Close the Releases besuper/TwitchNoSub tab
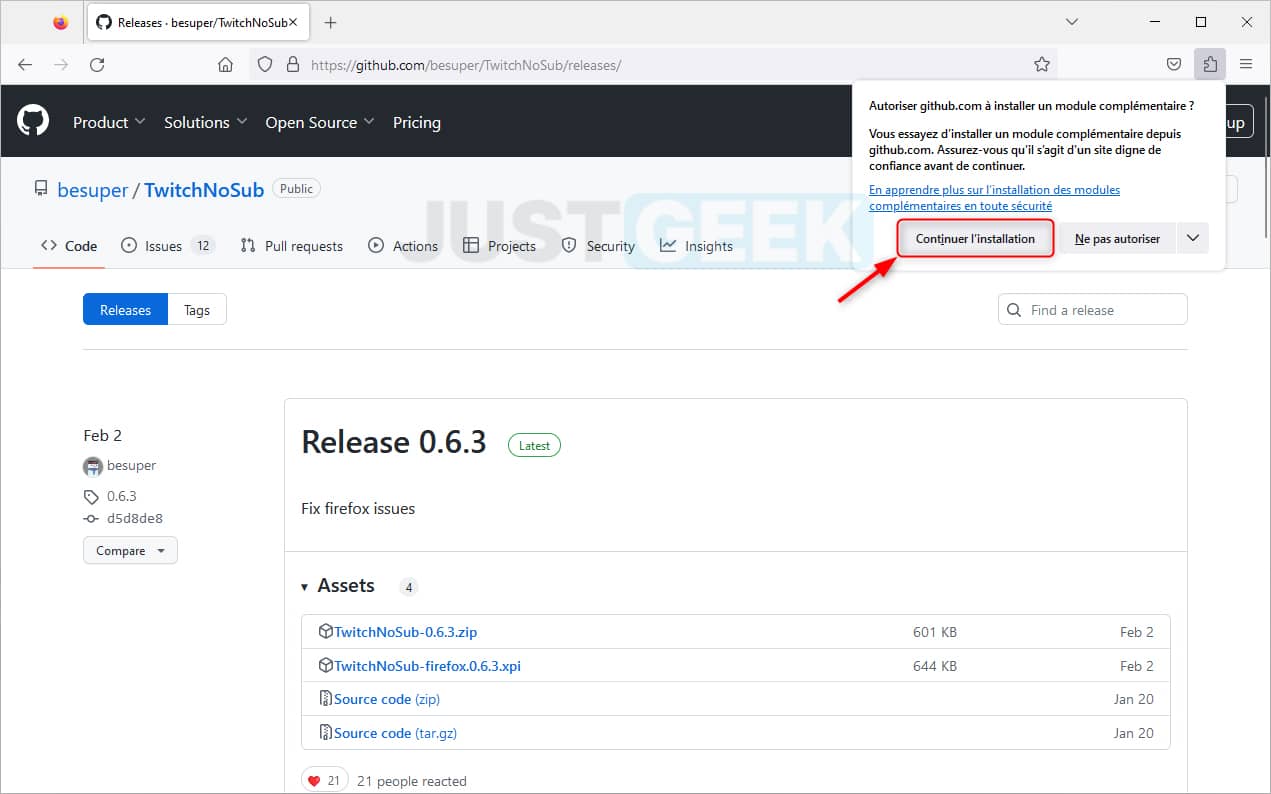This screenshot has width=1271, height=794. (294, 22)
